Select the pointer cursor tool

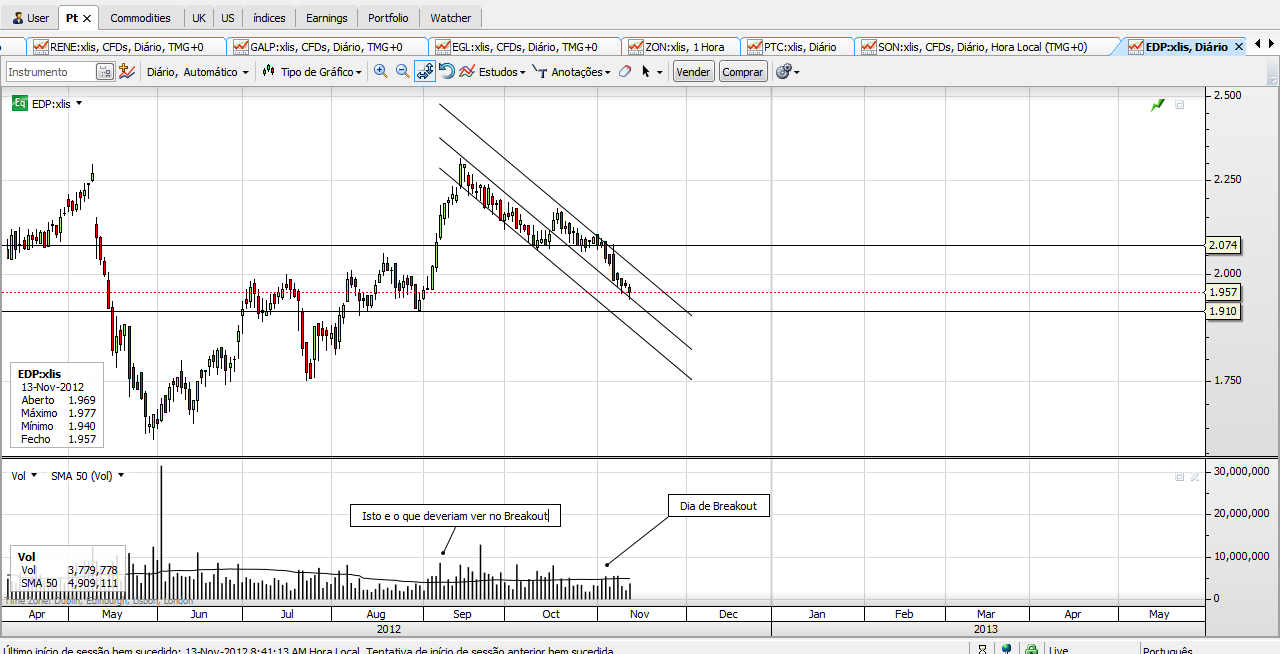tap(646, 71)
